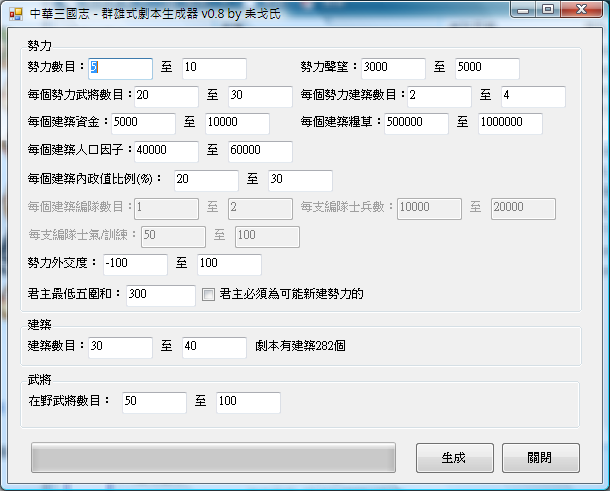The width and height of the screenshot is (610, 491).
Task: Click 每個勢力建築數目 minimum field 2
Action: (440, 96)
